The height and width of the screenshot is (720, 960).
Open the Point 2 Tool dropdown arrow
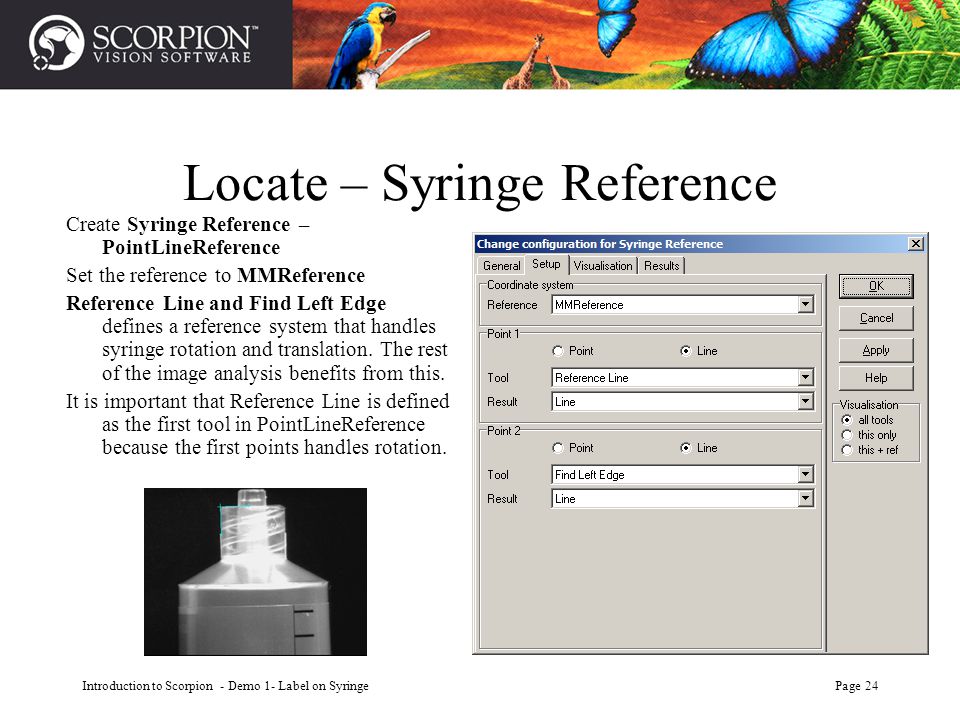click(x=805, y=474)
